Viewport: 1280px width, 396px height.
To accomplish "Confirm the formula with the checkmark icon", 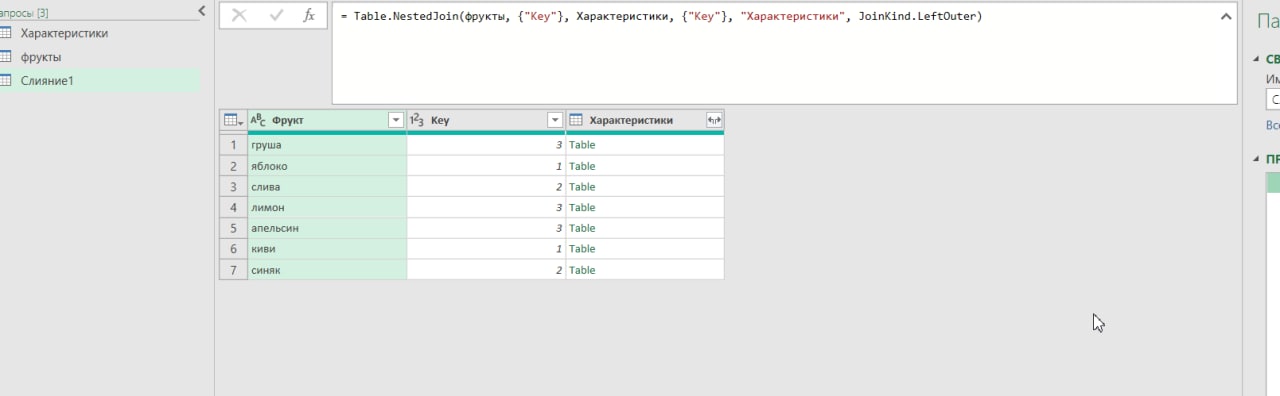I will click(276, 15).
